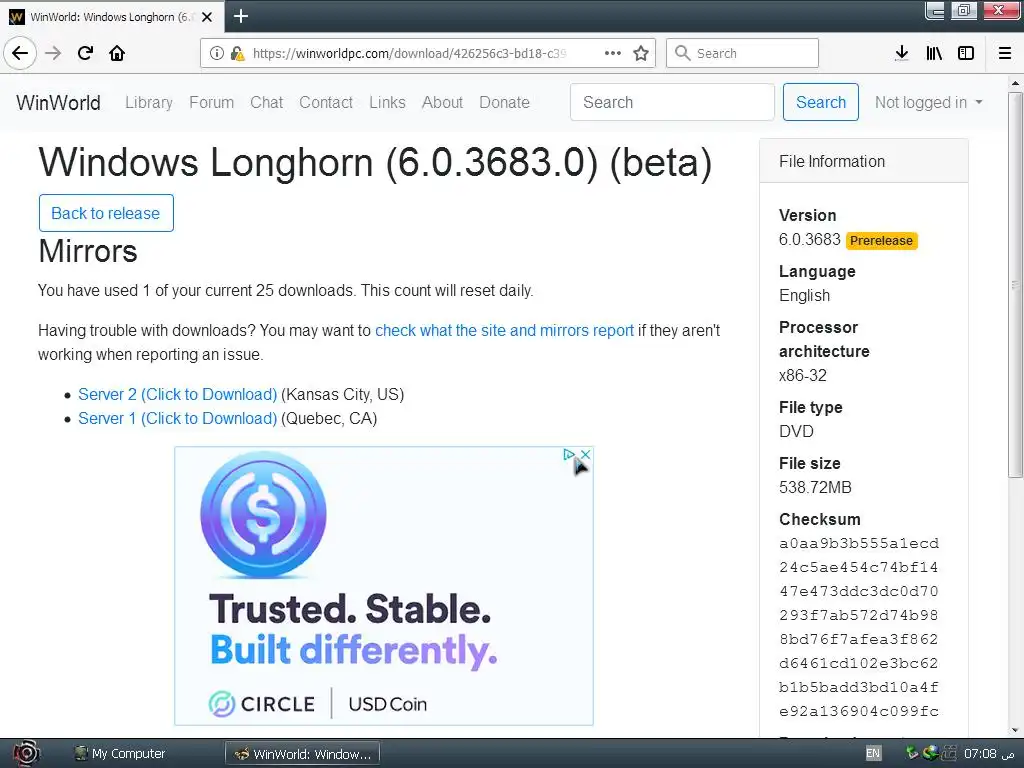The image size is (1024, 768).
Task: Open check what the site and mirrors report link
Action: coord(504,330)
